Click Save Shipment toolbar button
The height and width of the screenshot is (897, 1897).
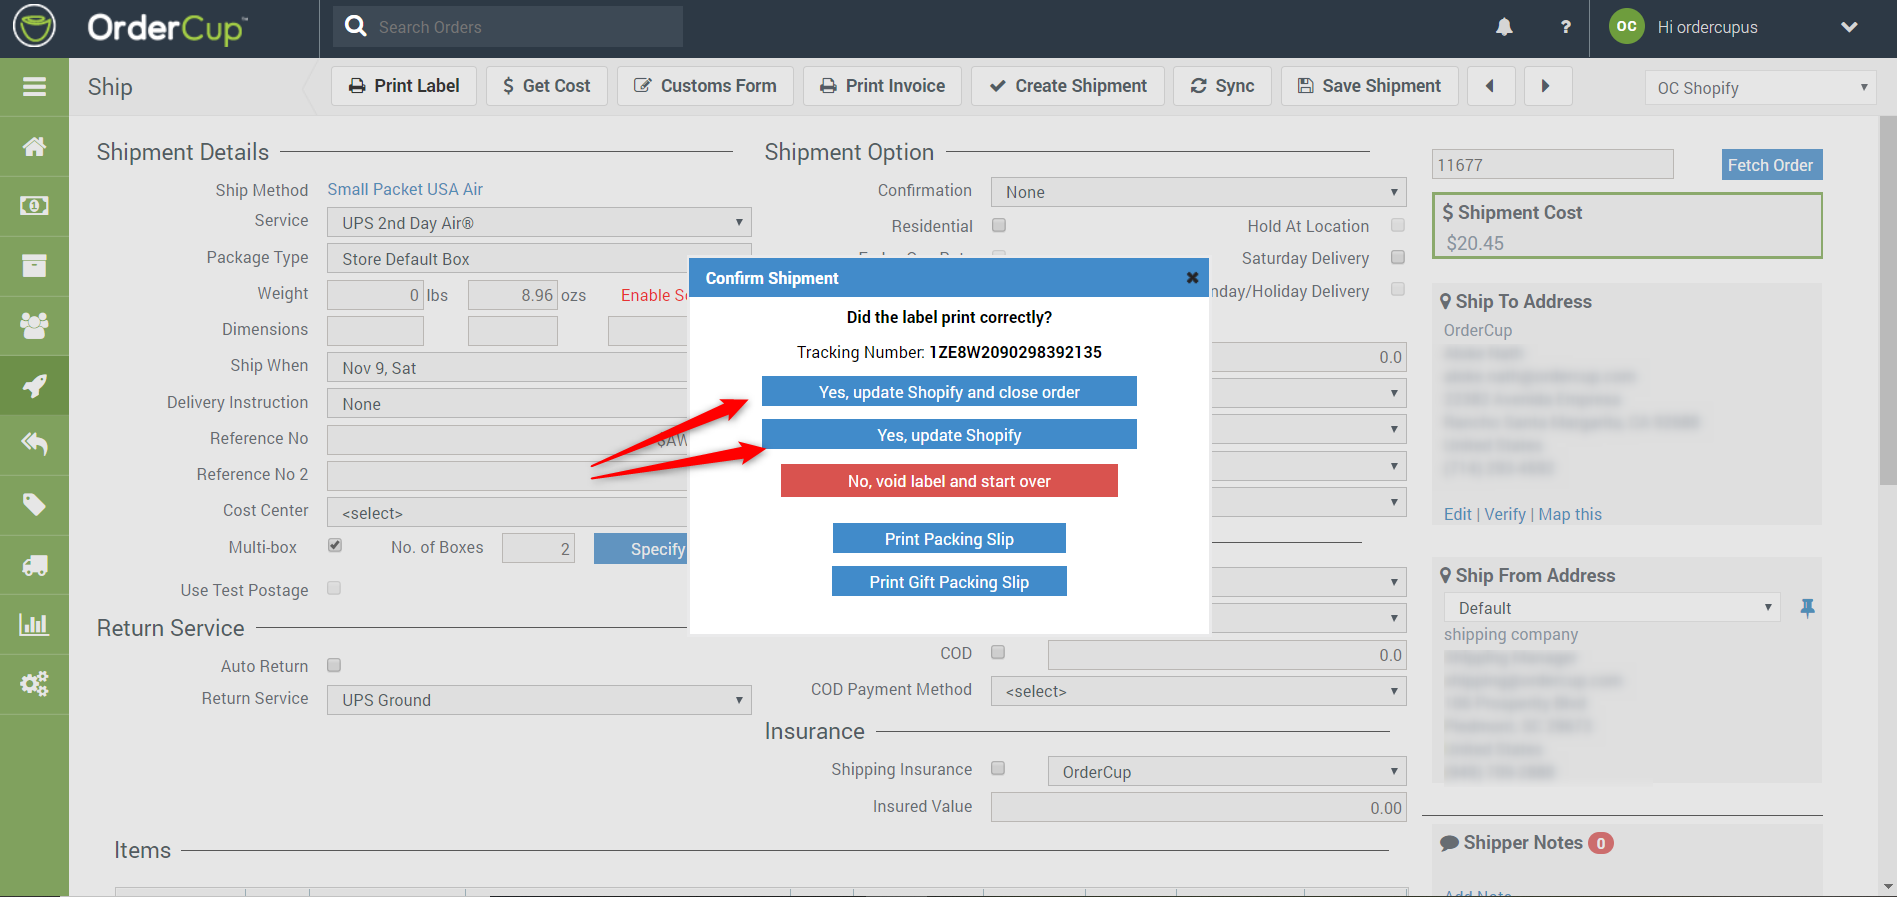(x=1369, y=86)
